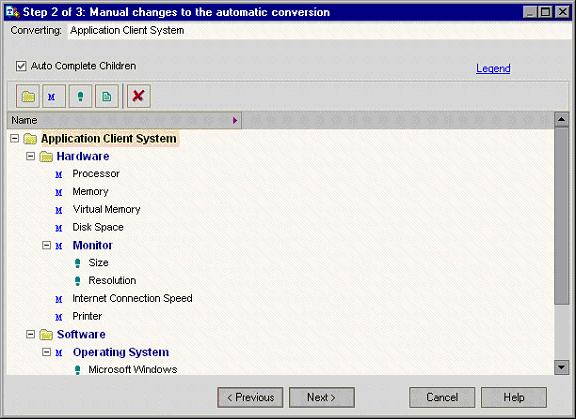Click the teal step toolbar icon
The height and width of the screenshot is (420, 576).
coord(80,96)
